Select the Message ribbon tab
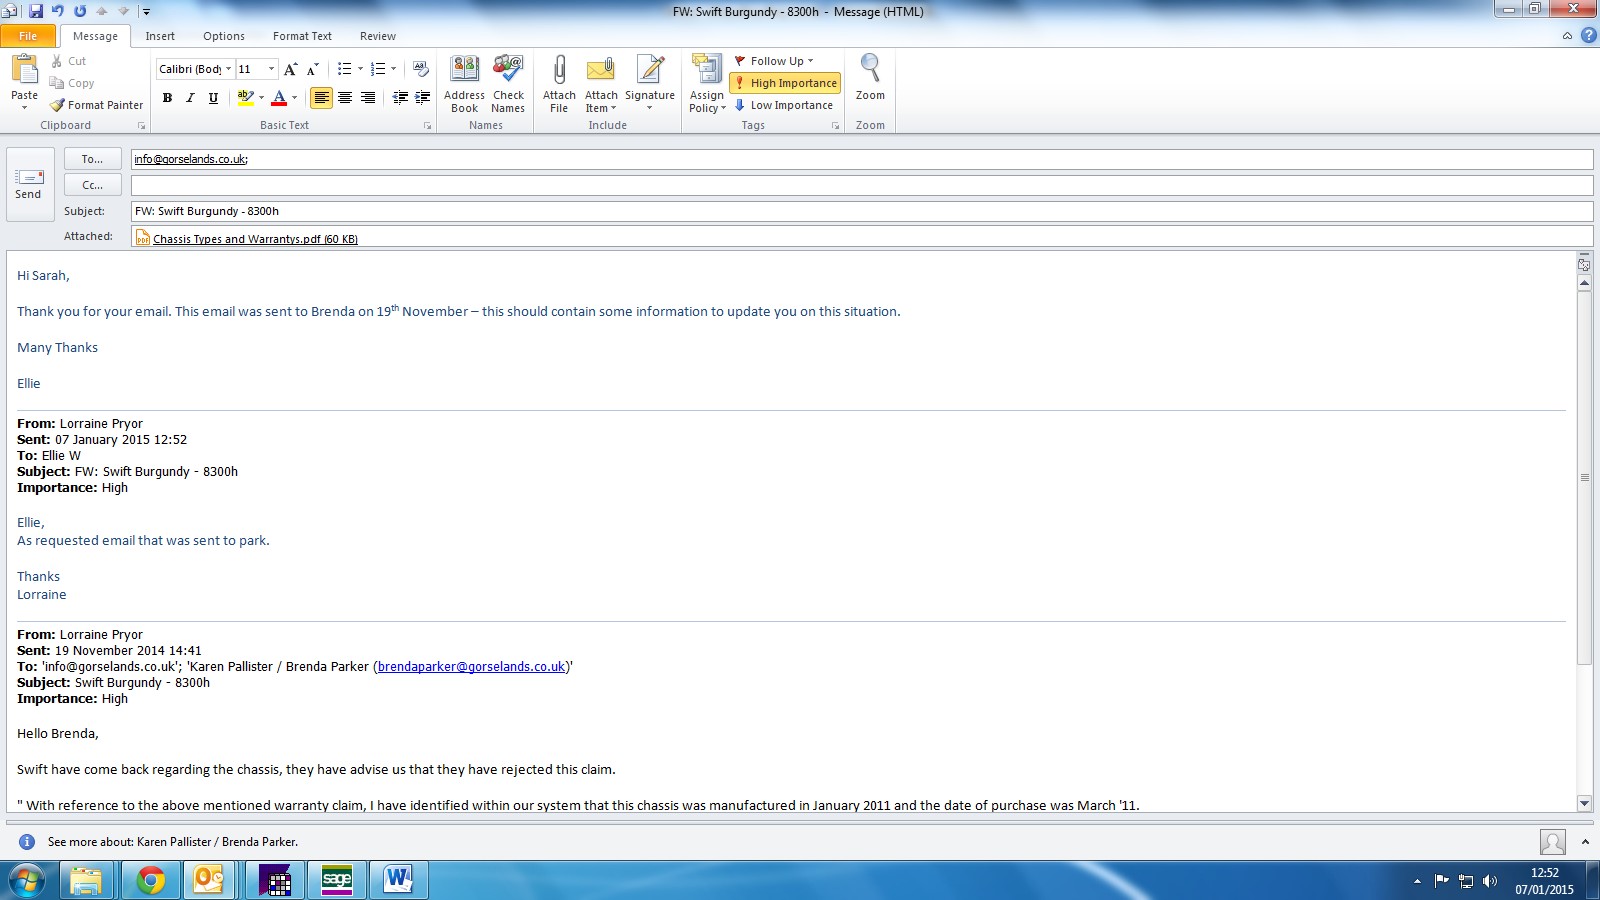The width and height of the screenshot is (1600, 900). pyautogui.click(x=95, y=36)
